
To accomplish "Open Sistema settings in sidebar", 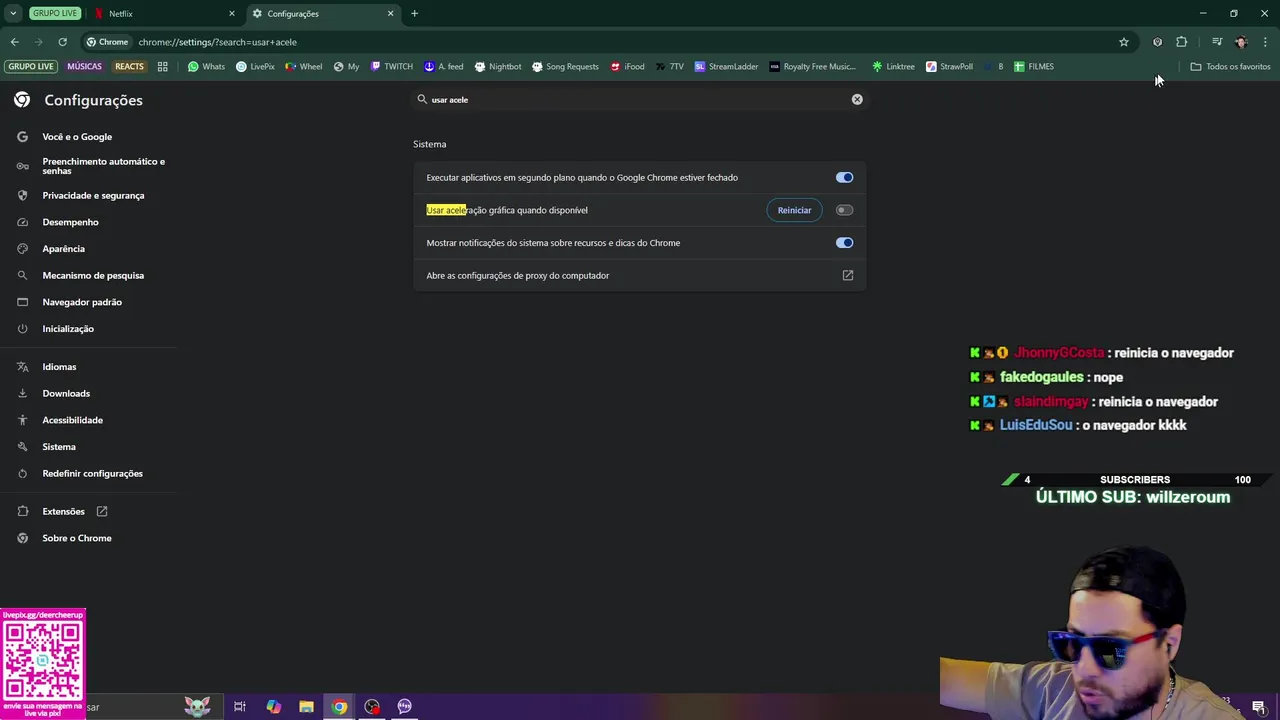I will 59,447.
